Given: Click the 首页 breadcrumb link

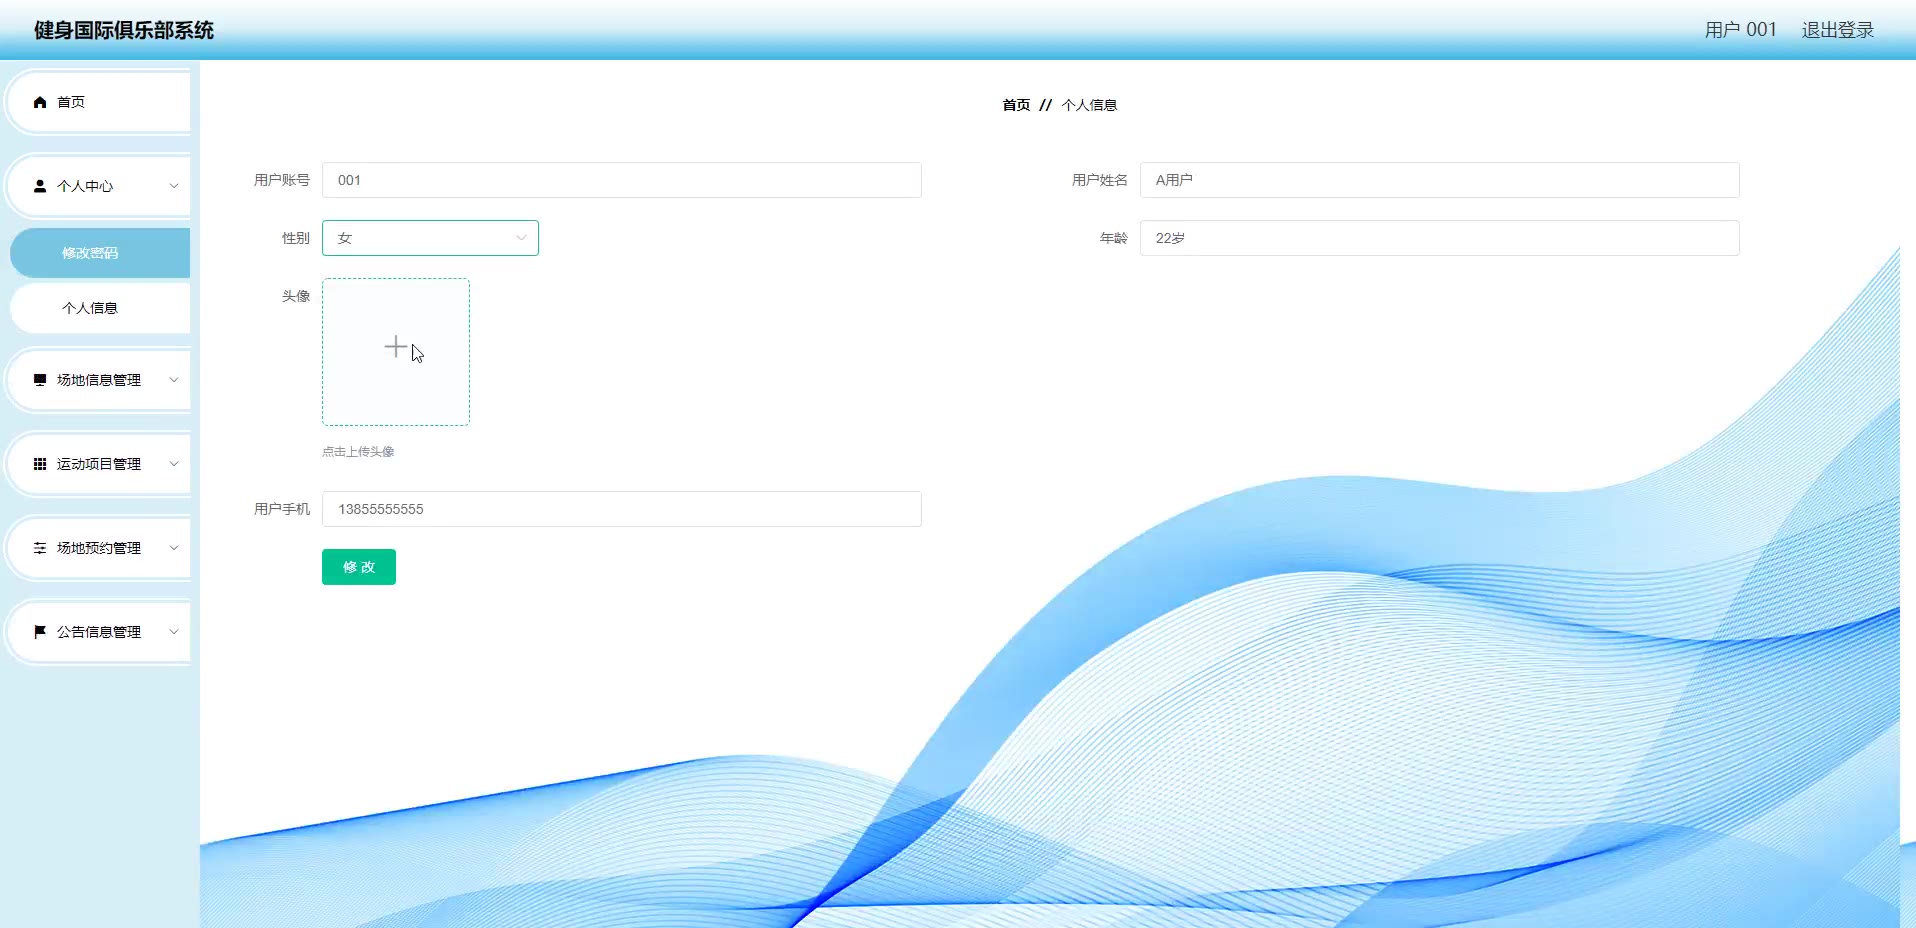Looking at the screenshot, I should pyautogui.click(x=1016, y=105).
